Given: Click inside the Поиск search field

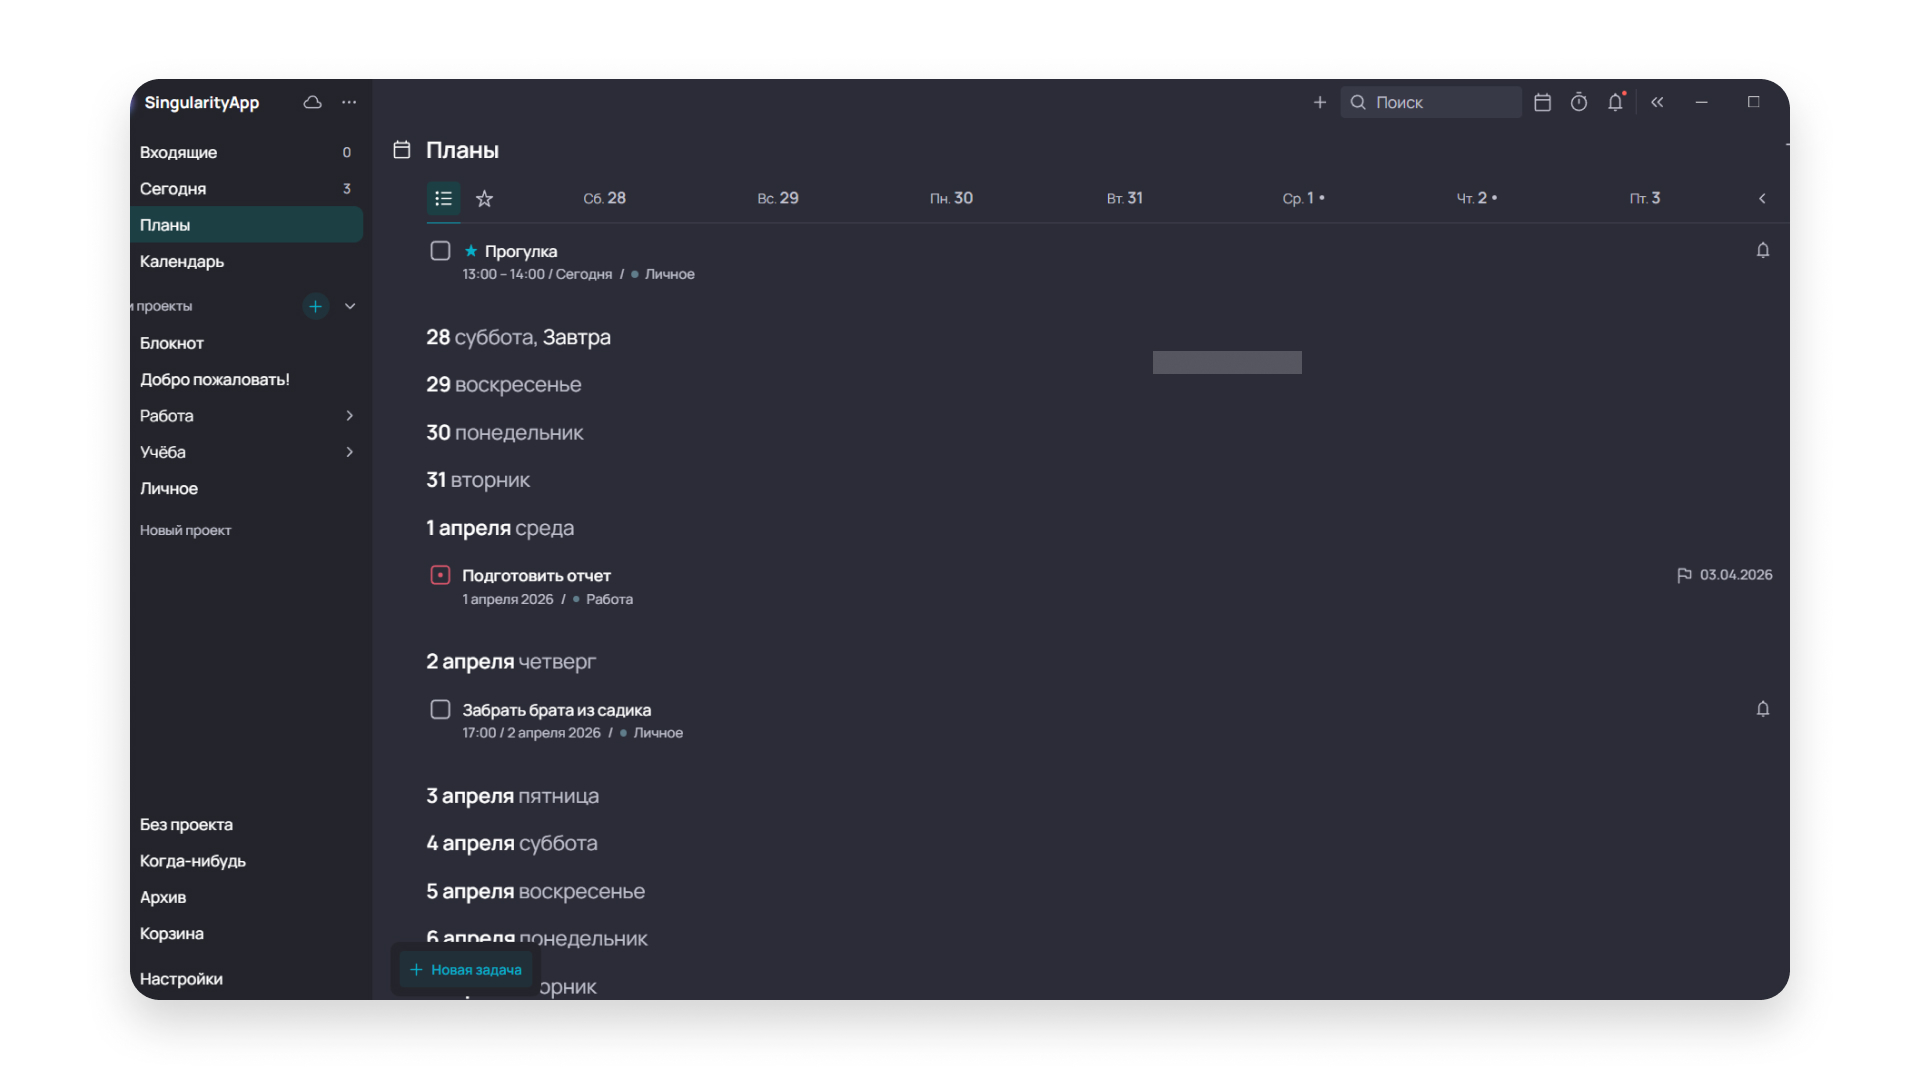Looking at the screenshot, I should 1430,102.
